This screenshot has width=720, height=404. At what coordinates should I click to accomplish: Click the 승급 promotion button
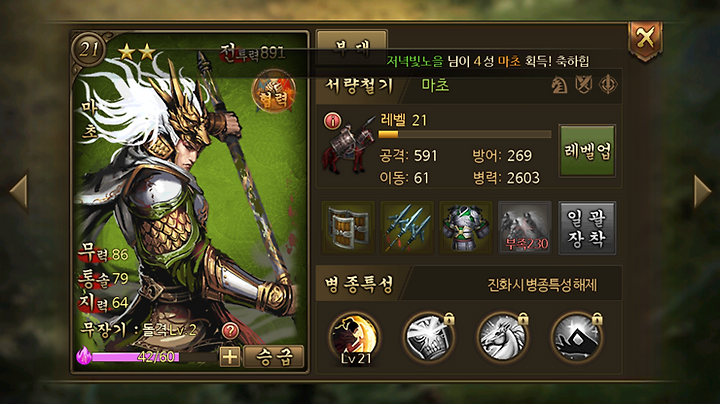(274, 357)
